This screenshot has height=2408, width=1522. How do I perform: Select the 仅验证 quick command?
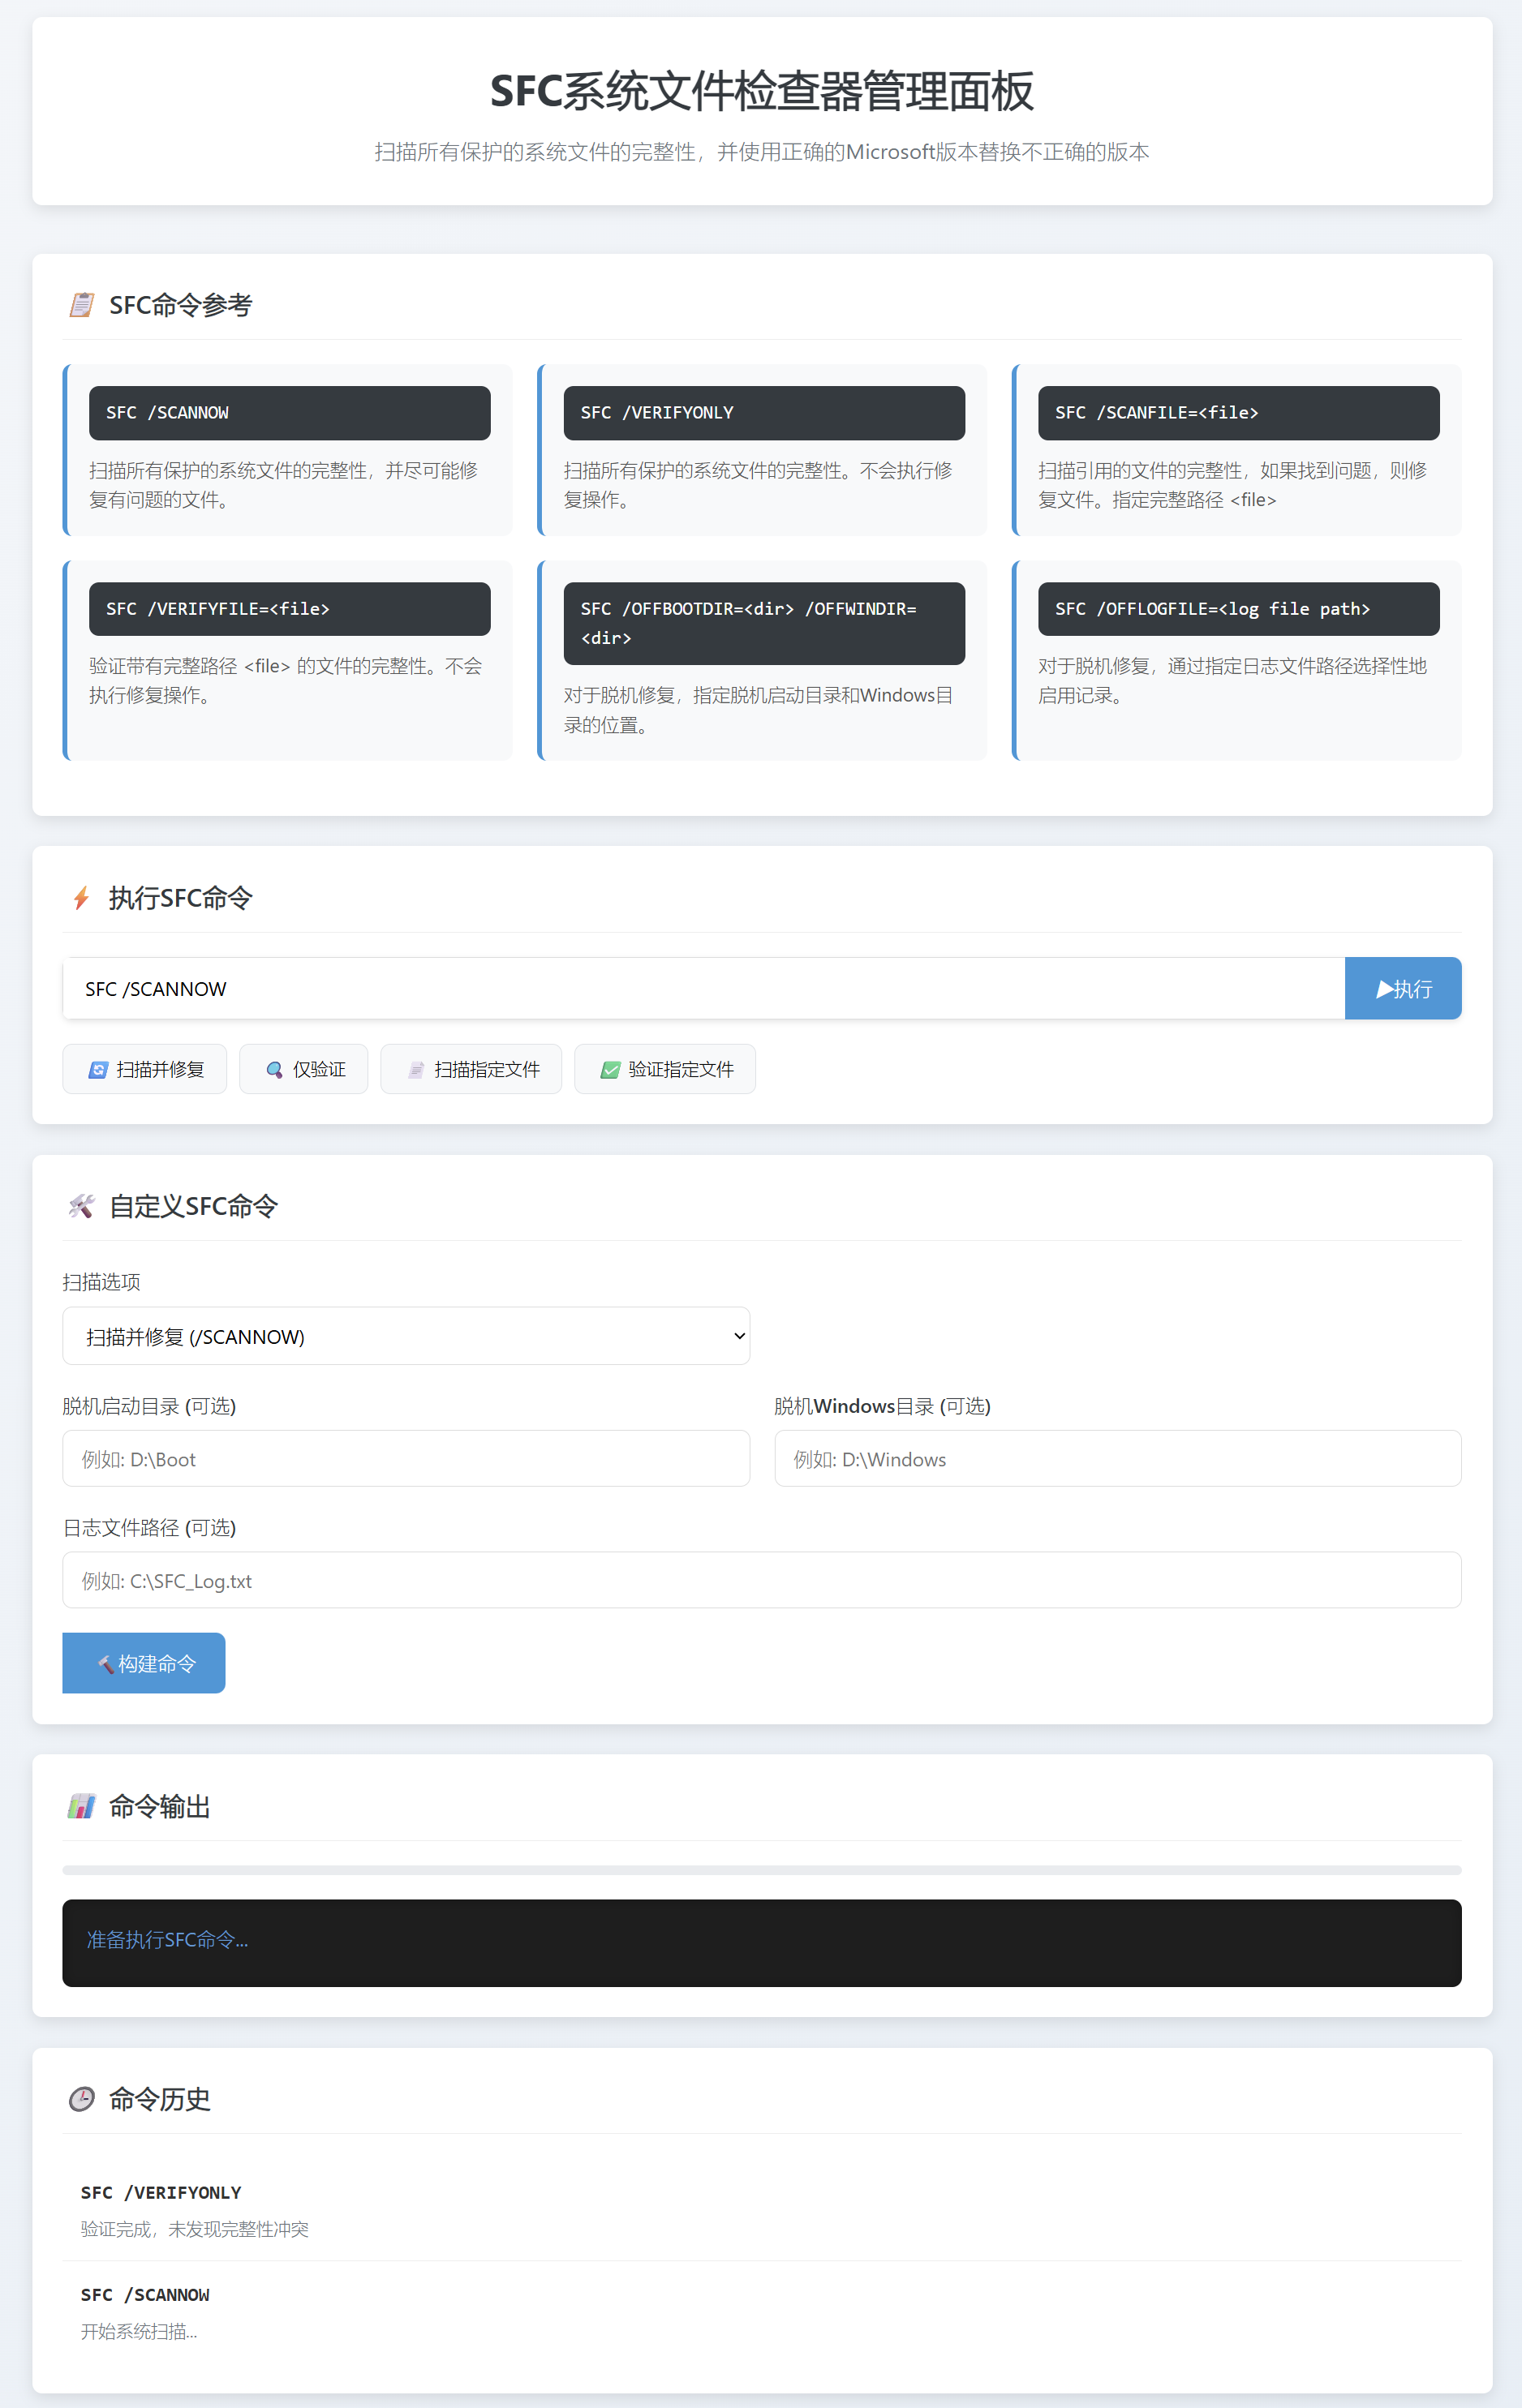pyautogui.click(x=304, y=1069)
